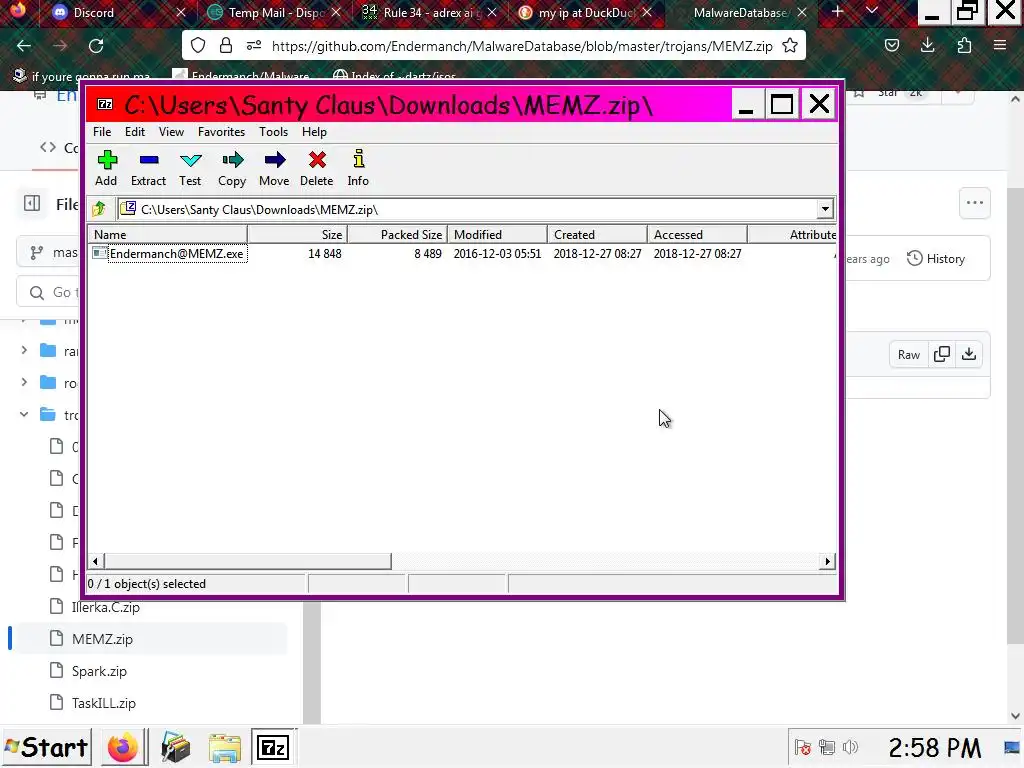This screenshot has height=768, width=1024.
Task: Open the Firefox extensions icon
Action: 964,46
